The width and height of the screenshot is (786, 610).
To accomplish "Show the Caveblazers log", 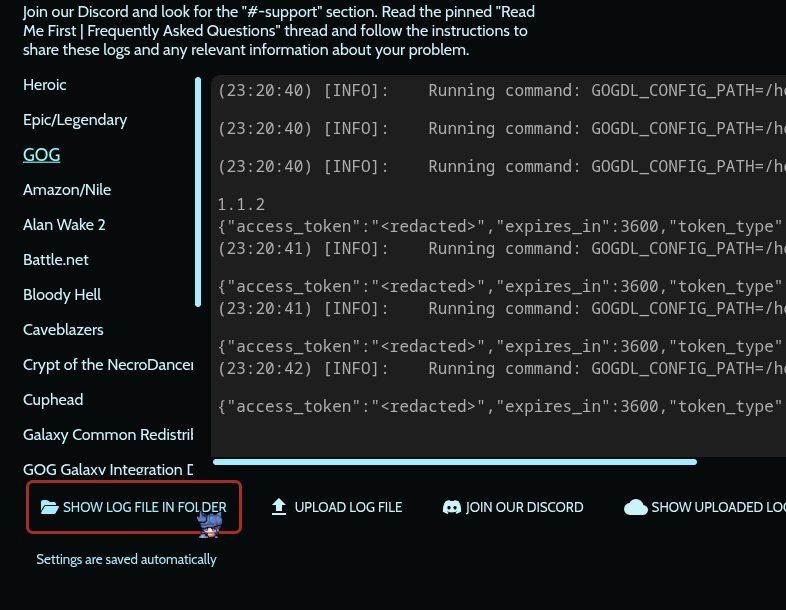I will pos(63,330).
